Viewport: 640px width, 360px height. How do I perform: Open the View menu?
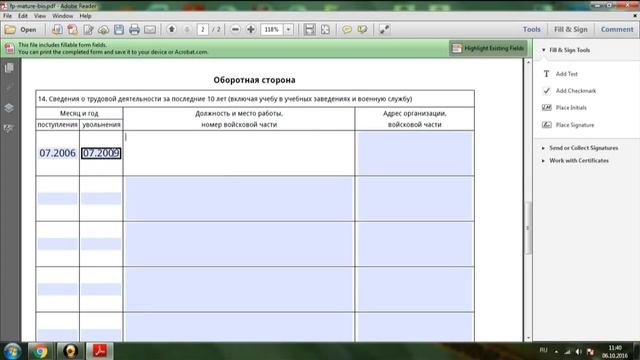click(x=40, y=16)
